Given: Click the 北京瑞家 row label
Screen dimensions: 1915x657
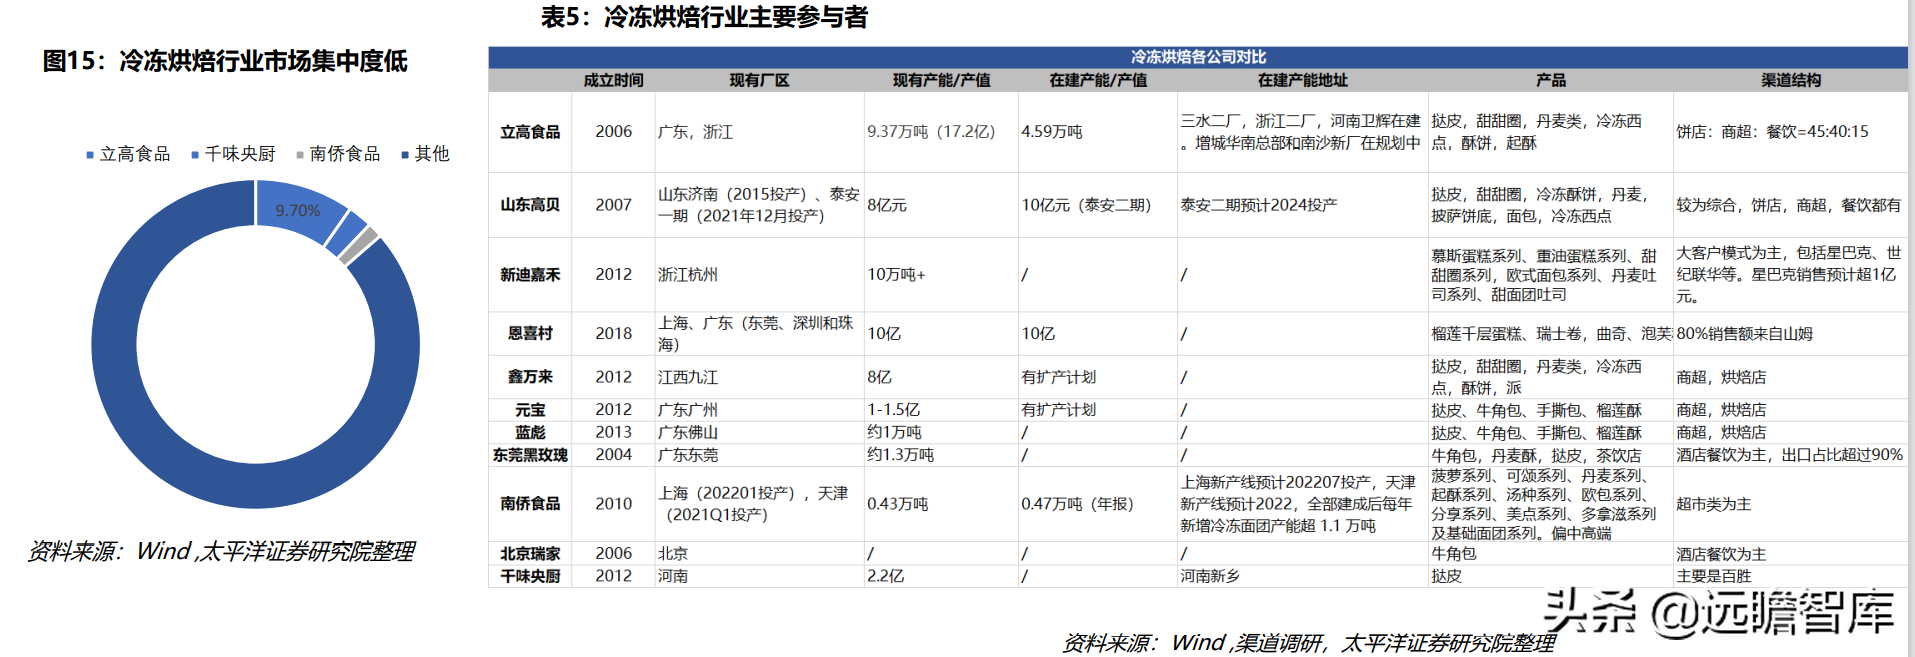Looking at the screenshot, I should (x=530, y=554).
